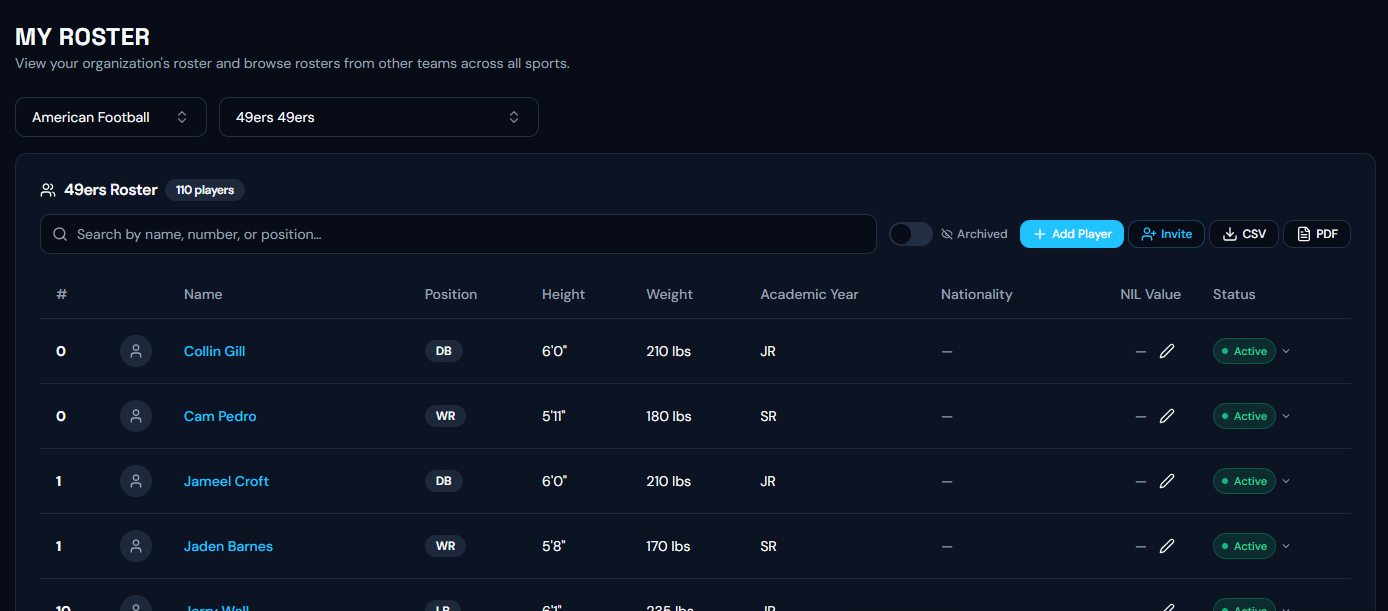This screenshot has width=1388, height=611.
Task: Open Cam Pedro's player profile
Action: [x=220, y=416]
